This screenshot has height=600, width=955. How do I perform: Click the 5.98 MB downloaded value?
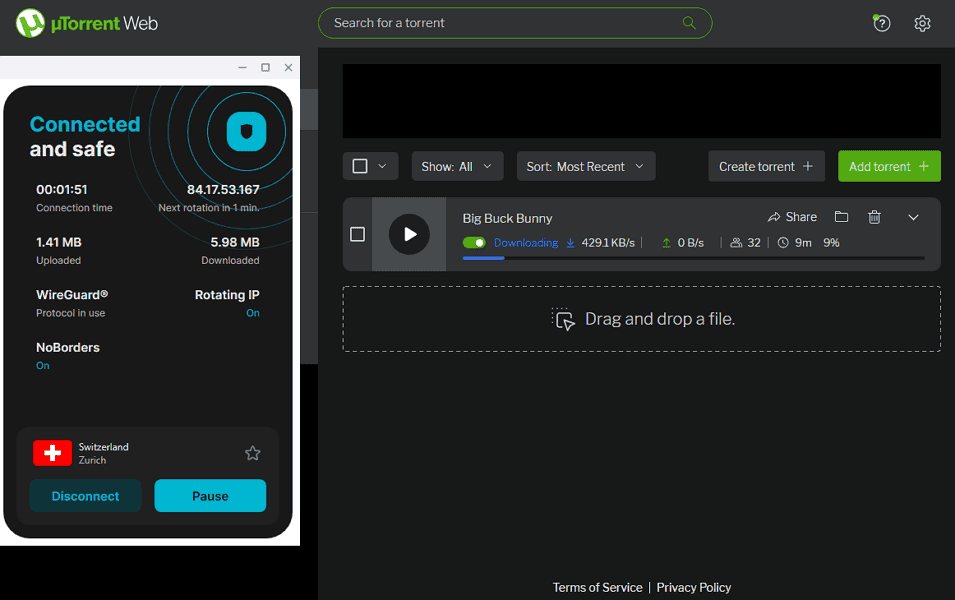[234, 242]
